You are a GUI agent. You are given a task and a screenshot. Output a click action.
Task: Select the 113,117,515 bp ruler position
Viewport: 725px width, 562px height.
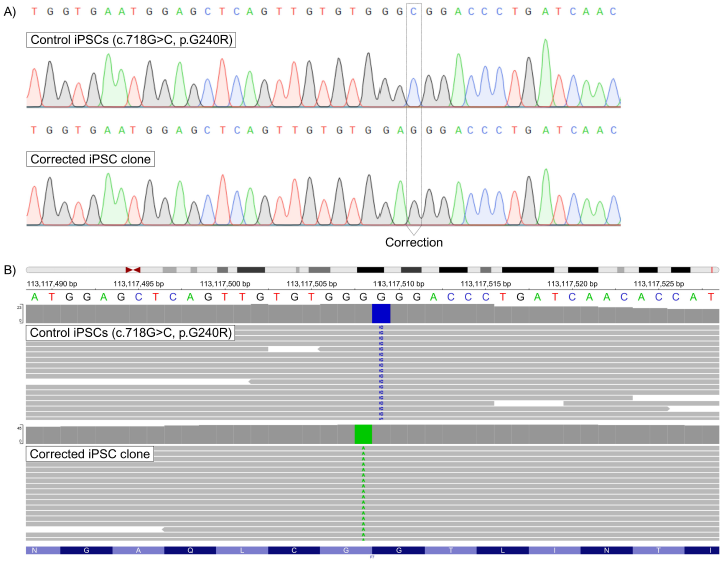tap(484, 284)
